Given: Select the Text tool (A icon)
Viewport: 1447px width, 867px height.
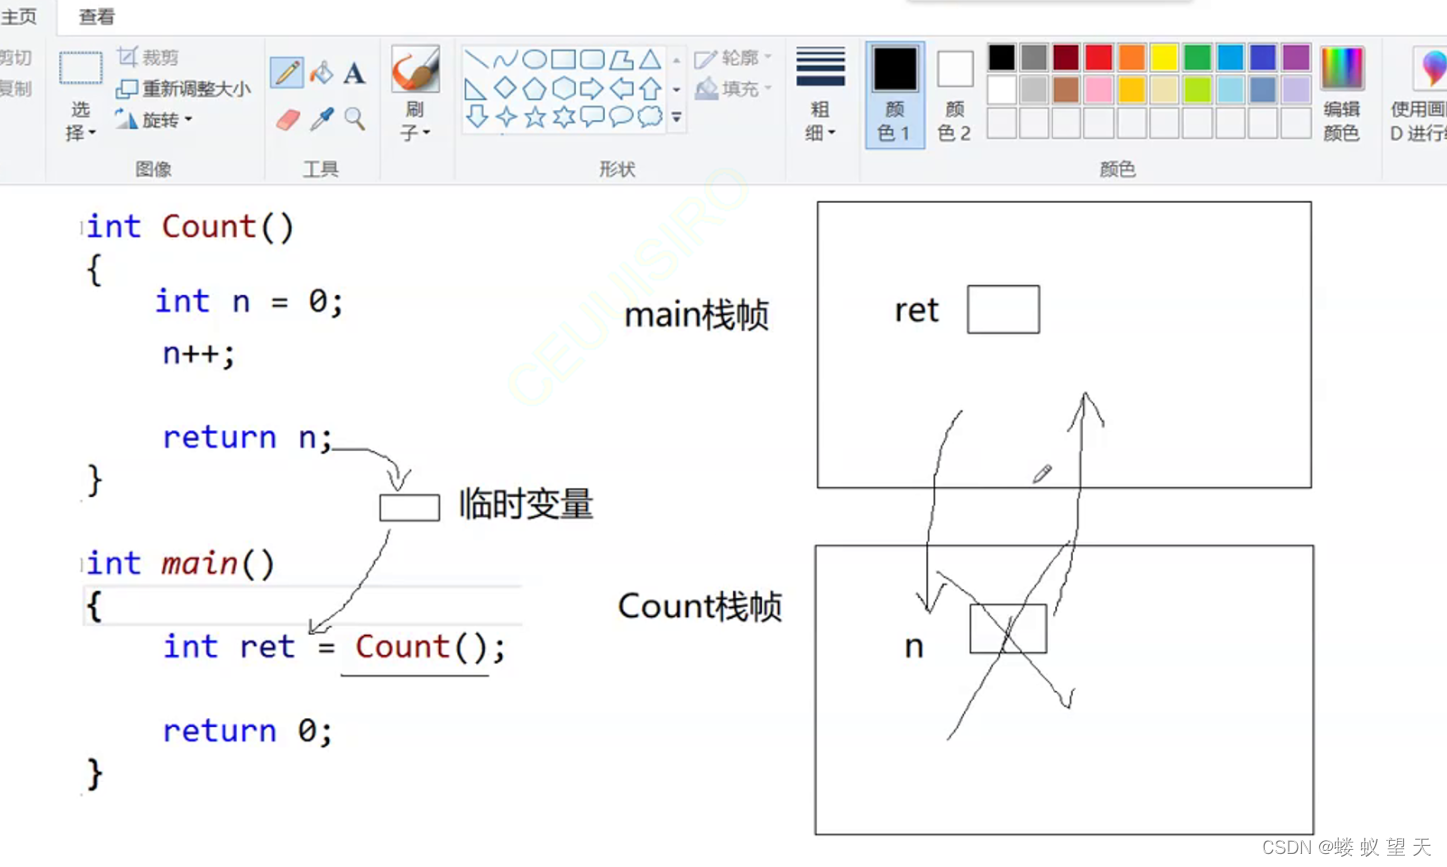Looking at the screenshot, I should pos(354,73).
